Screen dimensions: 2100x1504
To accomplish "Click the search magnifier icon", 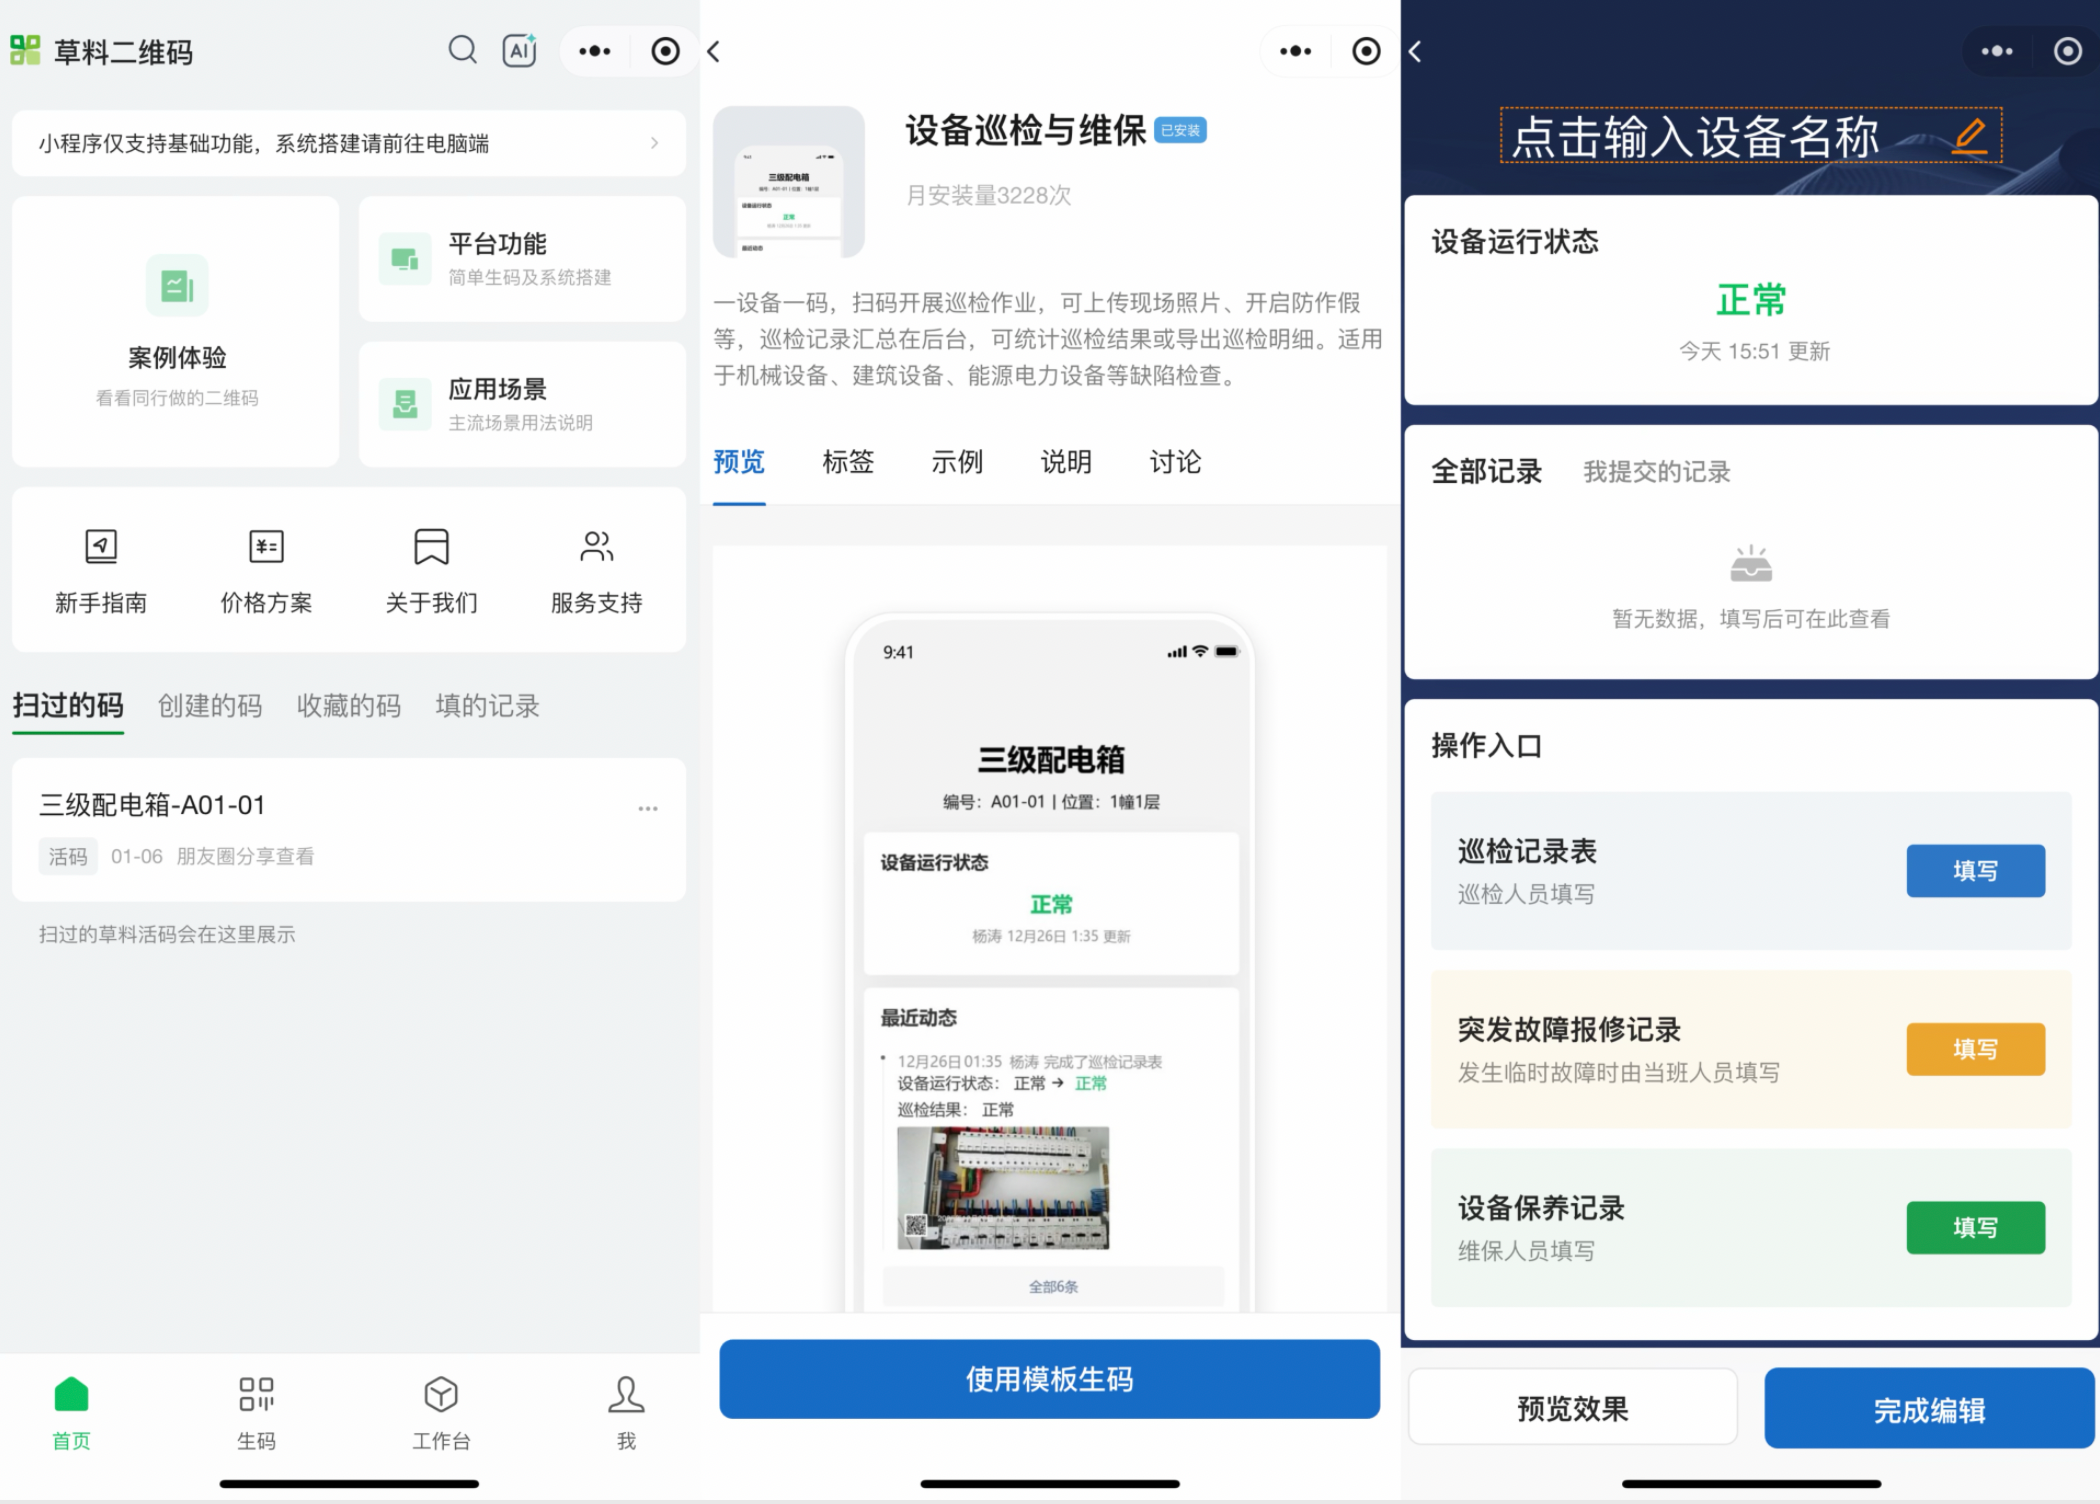I will click(x=462, y=50).
